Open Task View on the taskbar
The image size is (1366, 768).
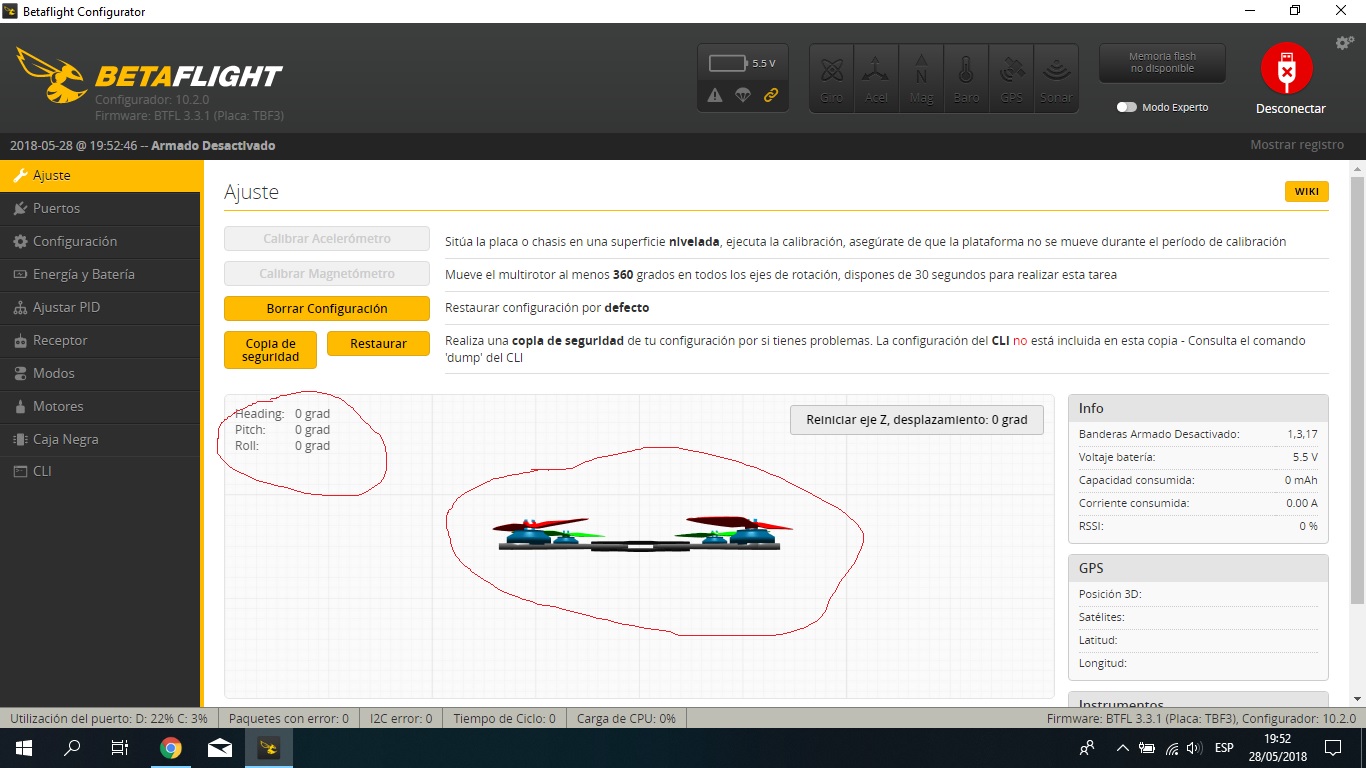click(x=120, y=748)
